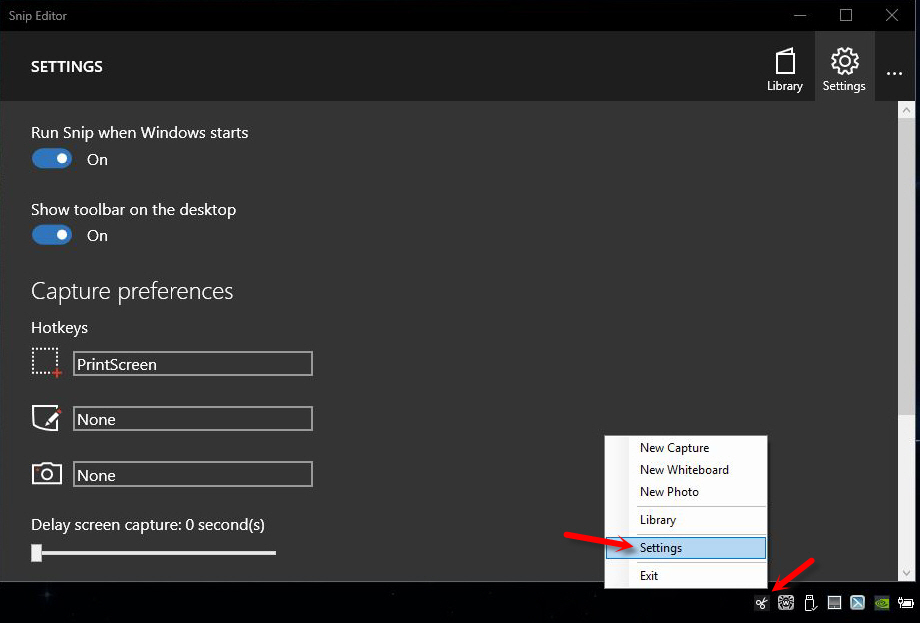Choose New Whiteboard in the context menu
The width and height of the screenshot is (920, 623).
point(684,470)
